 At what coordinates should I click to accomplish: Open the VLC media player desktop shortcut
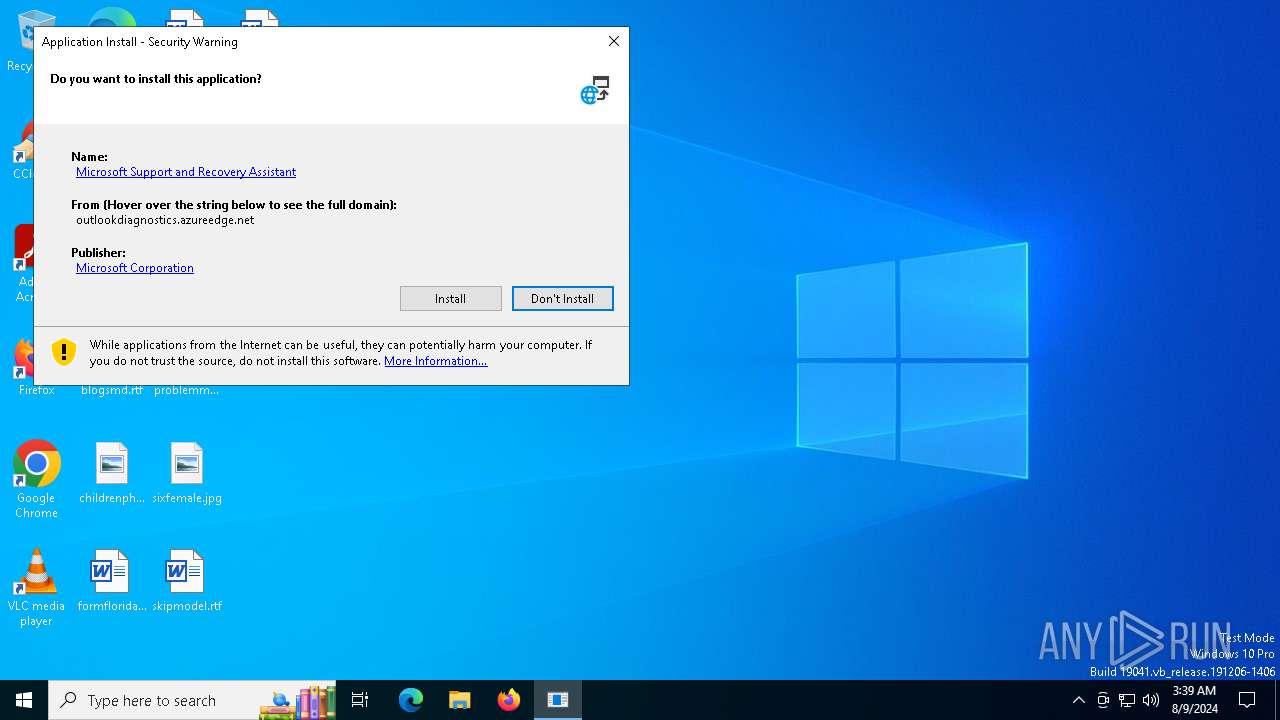36,588
